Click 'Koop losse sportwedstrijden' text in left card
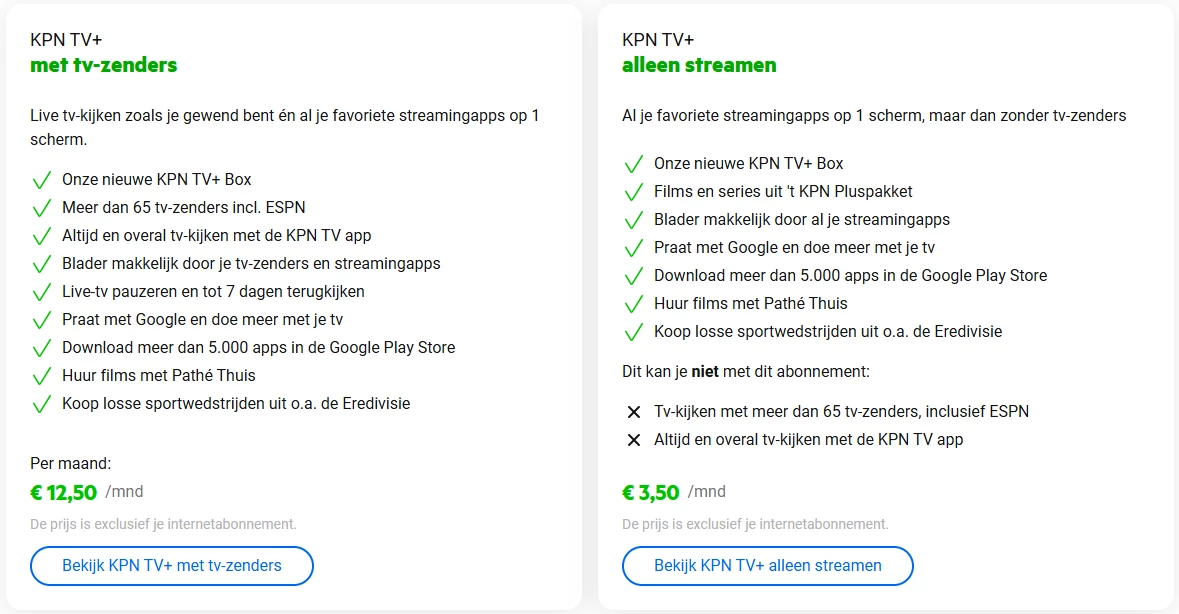 click(x=236, y=404)
